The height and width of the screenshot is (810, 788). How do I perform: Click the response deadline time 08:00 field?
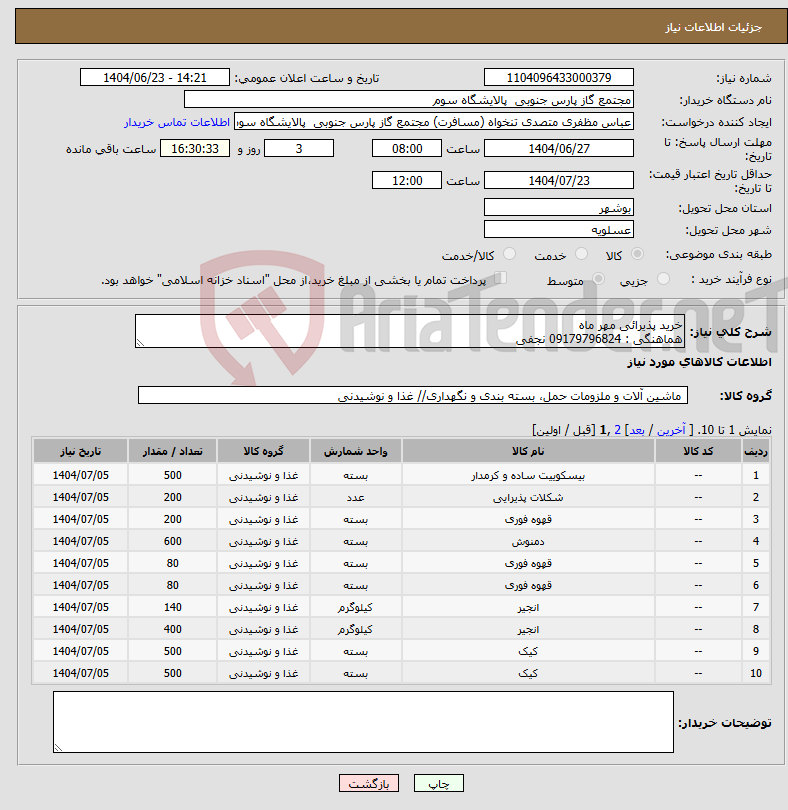[407, 148]
